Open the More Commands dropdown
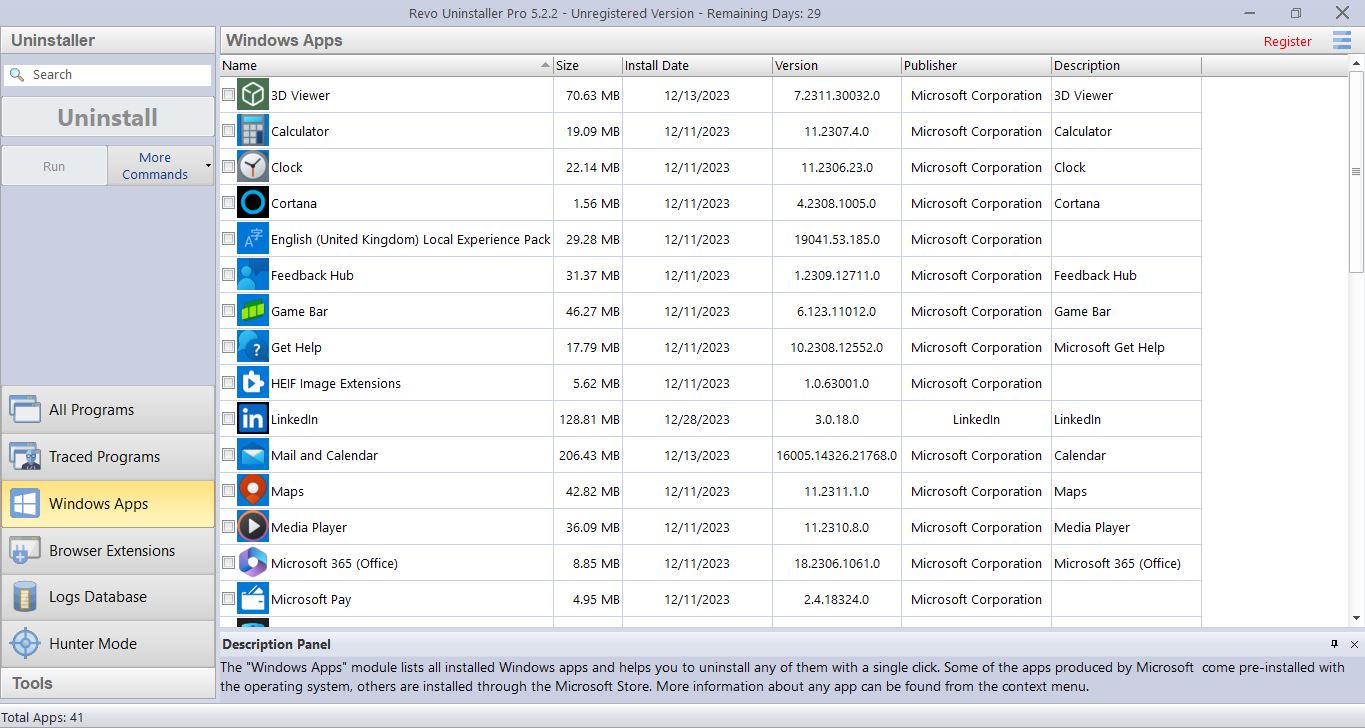This screenshot has width=1365, height=728. pyautogui.click(x=161, y=166)
